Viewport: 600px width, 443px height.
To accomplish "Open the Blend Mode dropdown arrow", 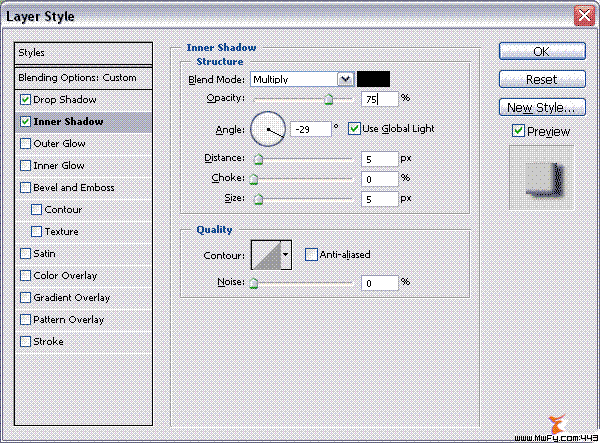I will 346,79.
